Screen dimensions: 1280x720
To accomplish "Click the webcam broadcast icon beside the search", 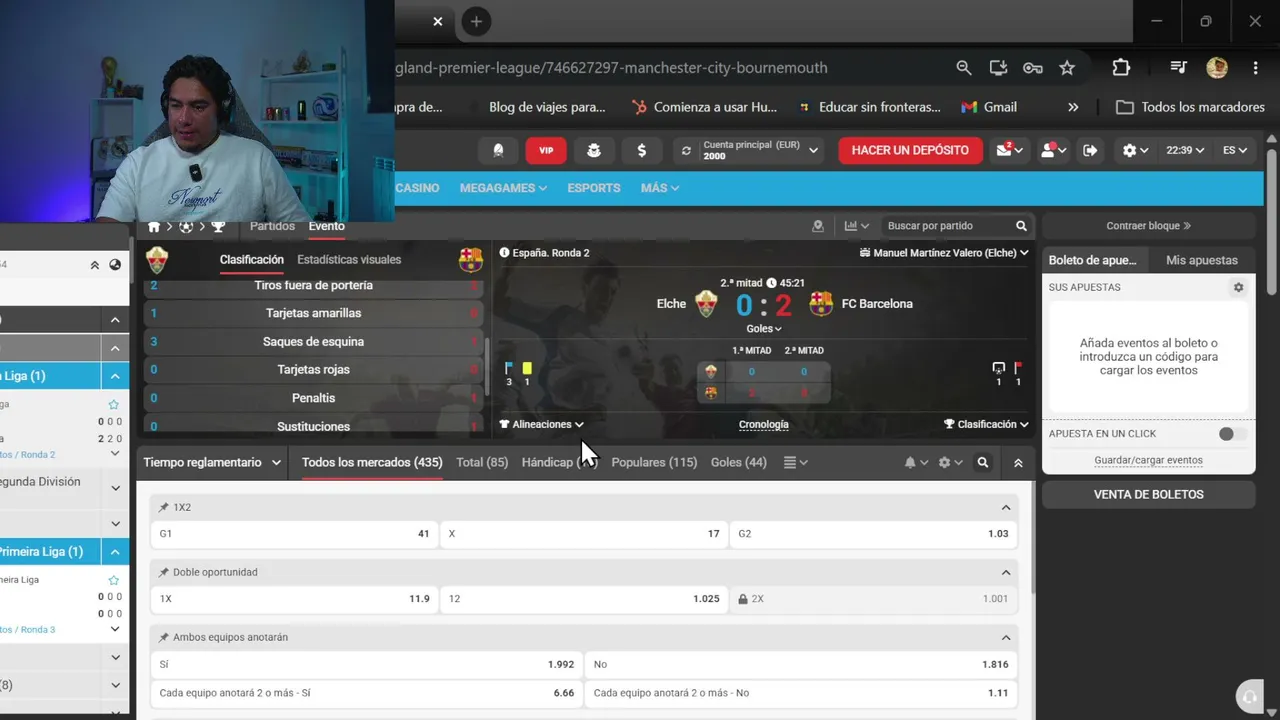I will pos(818,226).
